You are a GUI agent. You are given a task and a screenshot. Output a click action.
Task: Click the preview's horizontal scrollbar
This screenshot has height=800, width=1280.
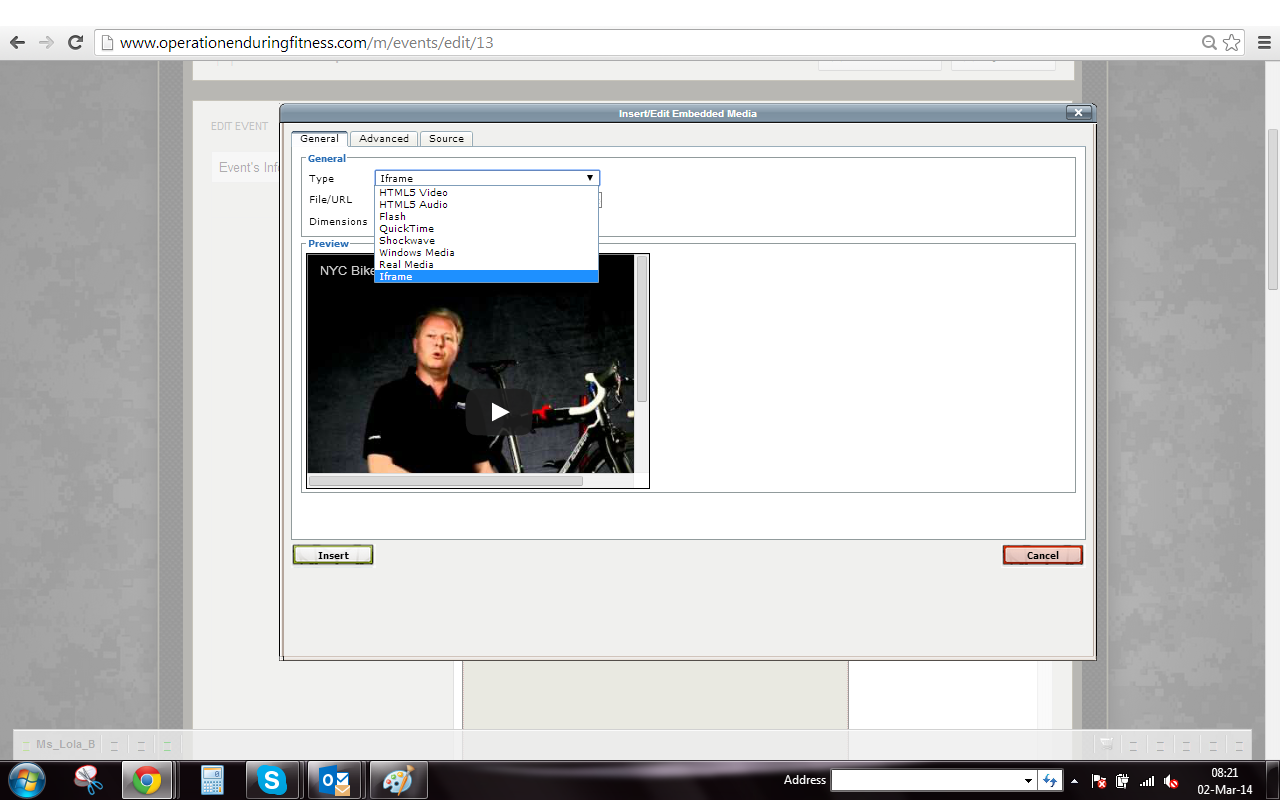click(x=445, y=481)
